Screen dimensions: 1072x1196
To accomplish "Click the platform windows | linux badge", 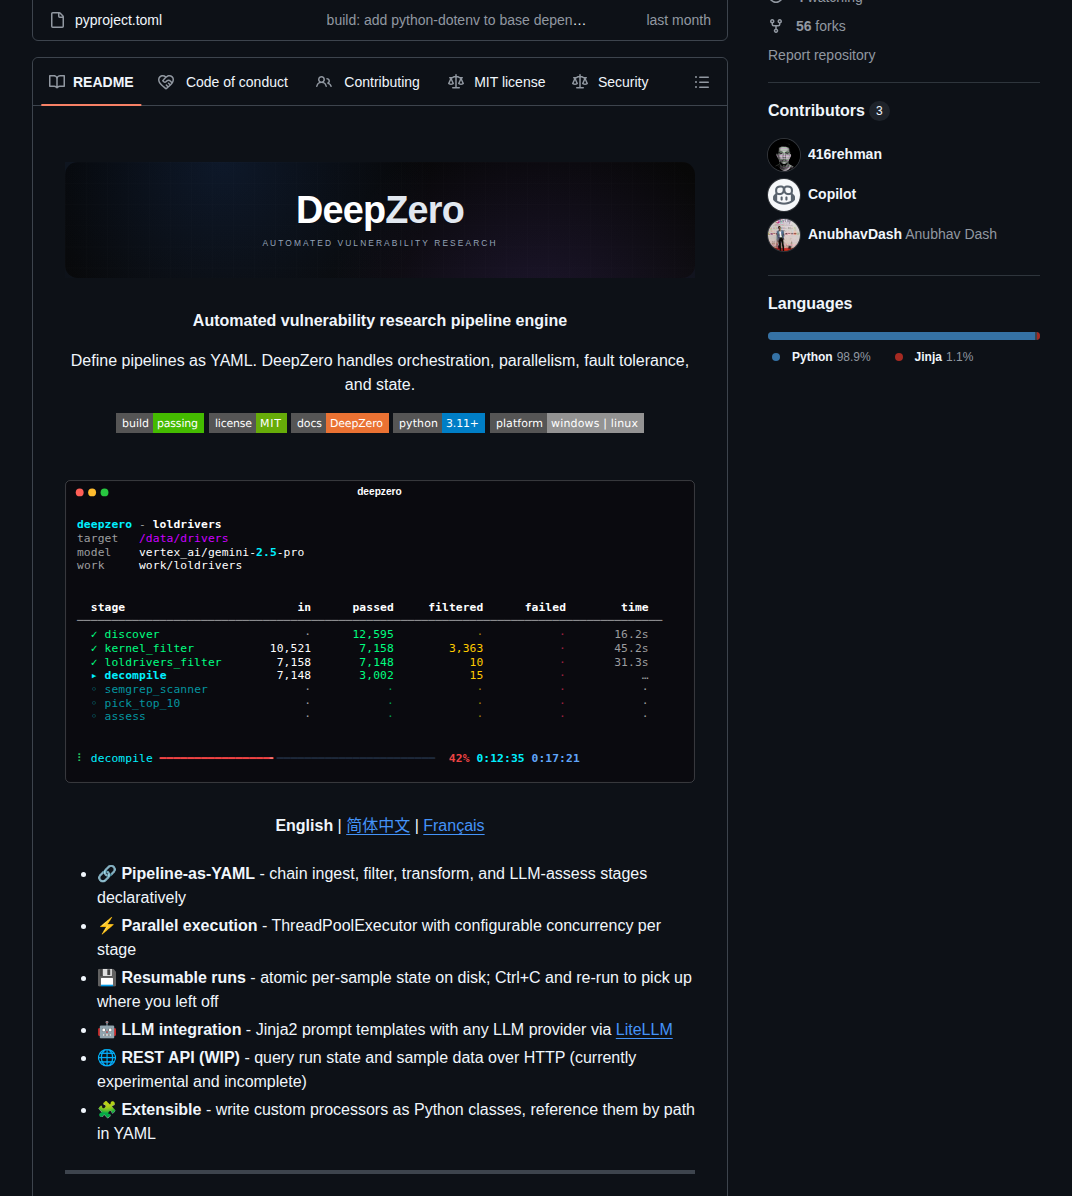I will 567,423.
